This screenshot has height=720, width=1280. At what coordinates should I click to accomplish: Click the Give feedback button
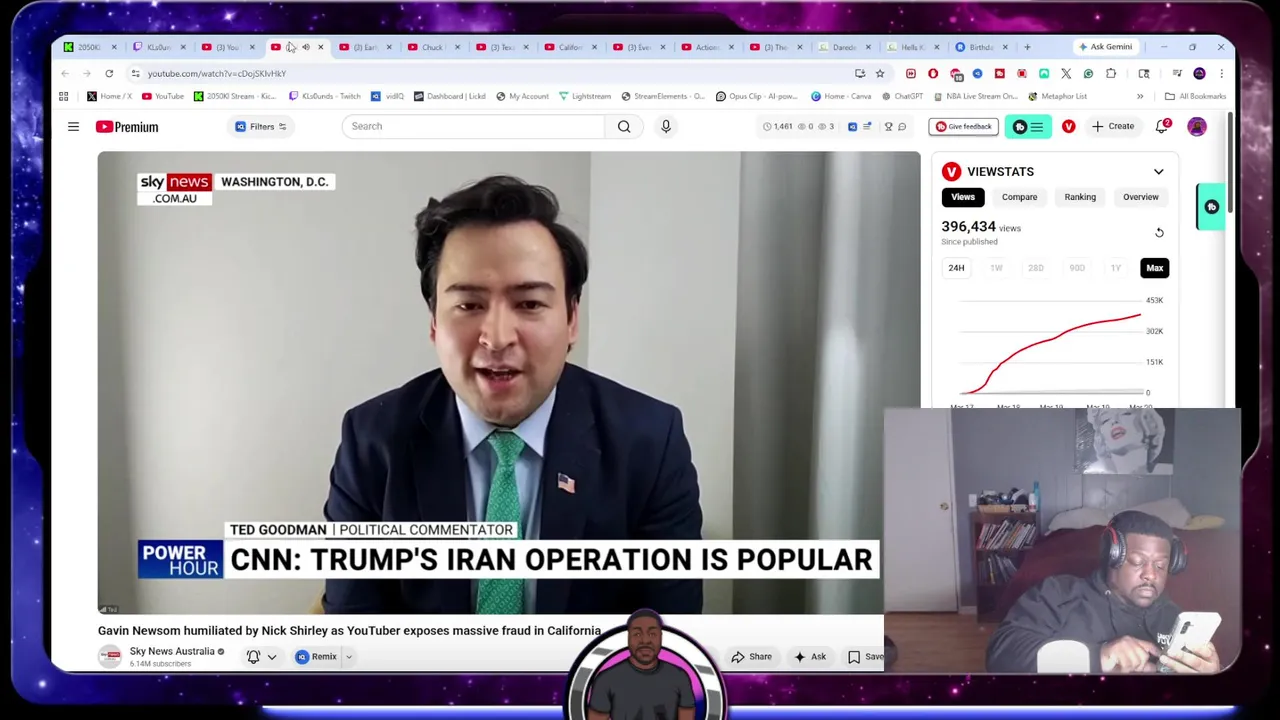(964, 127)
